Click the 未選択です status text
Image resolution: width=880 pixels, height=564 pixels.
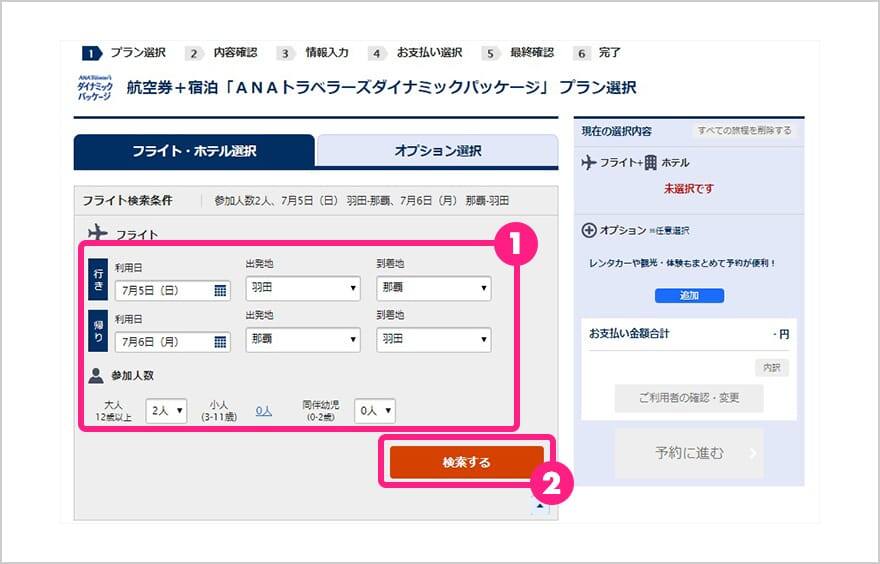pyautogui.click(x=689, y=189)
